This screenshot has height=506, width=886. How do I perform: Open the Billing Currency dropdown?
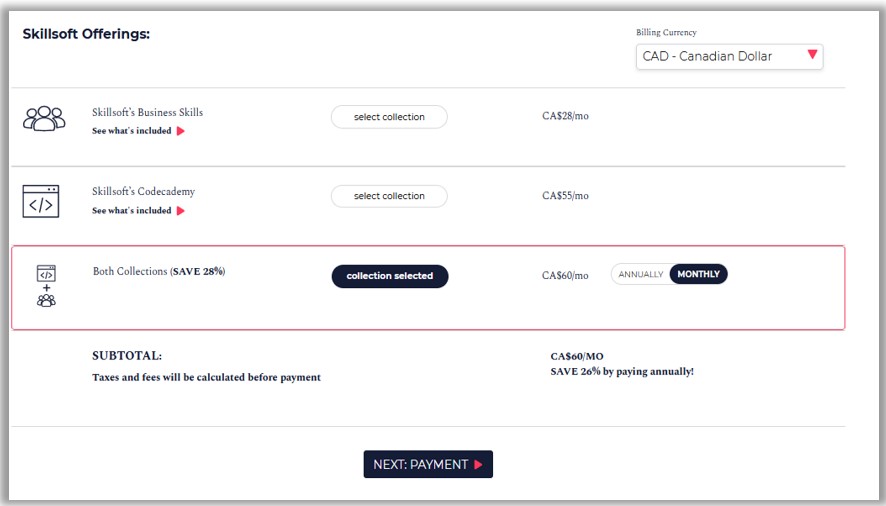tap(728, 57)
